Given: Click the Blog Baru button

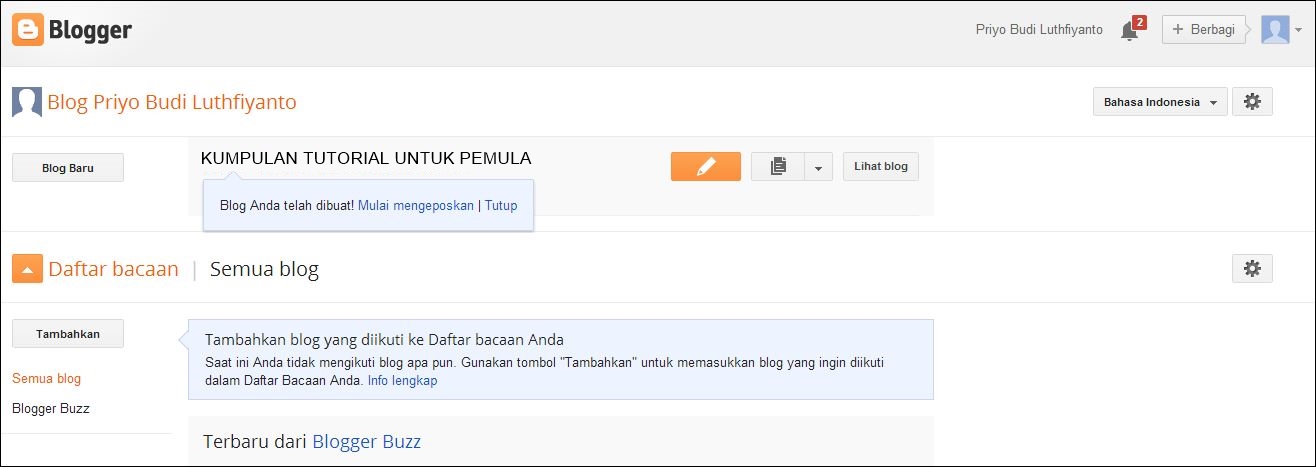Looking at the screenshot, I should (x=68, y=168).
